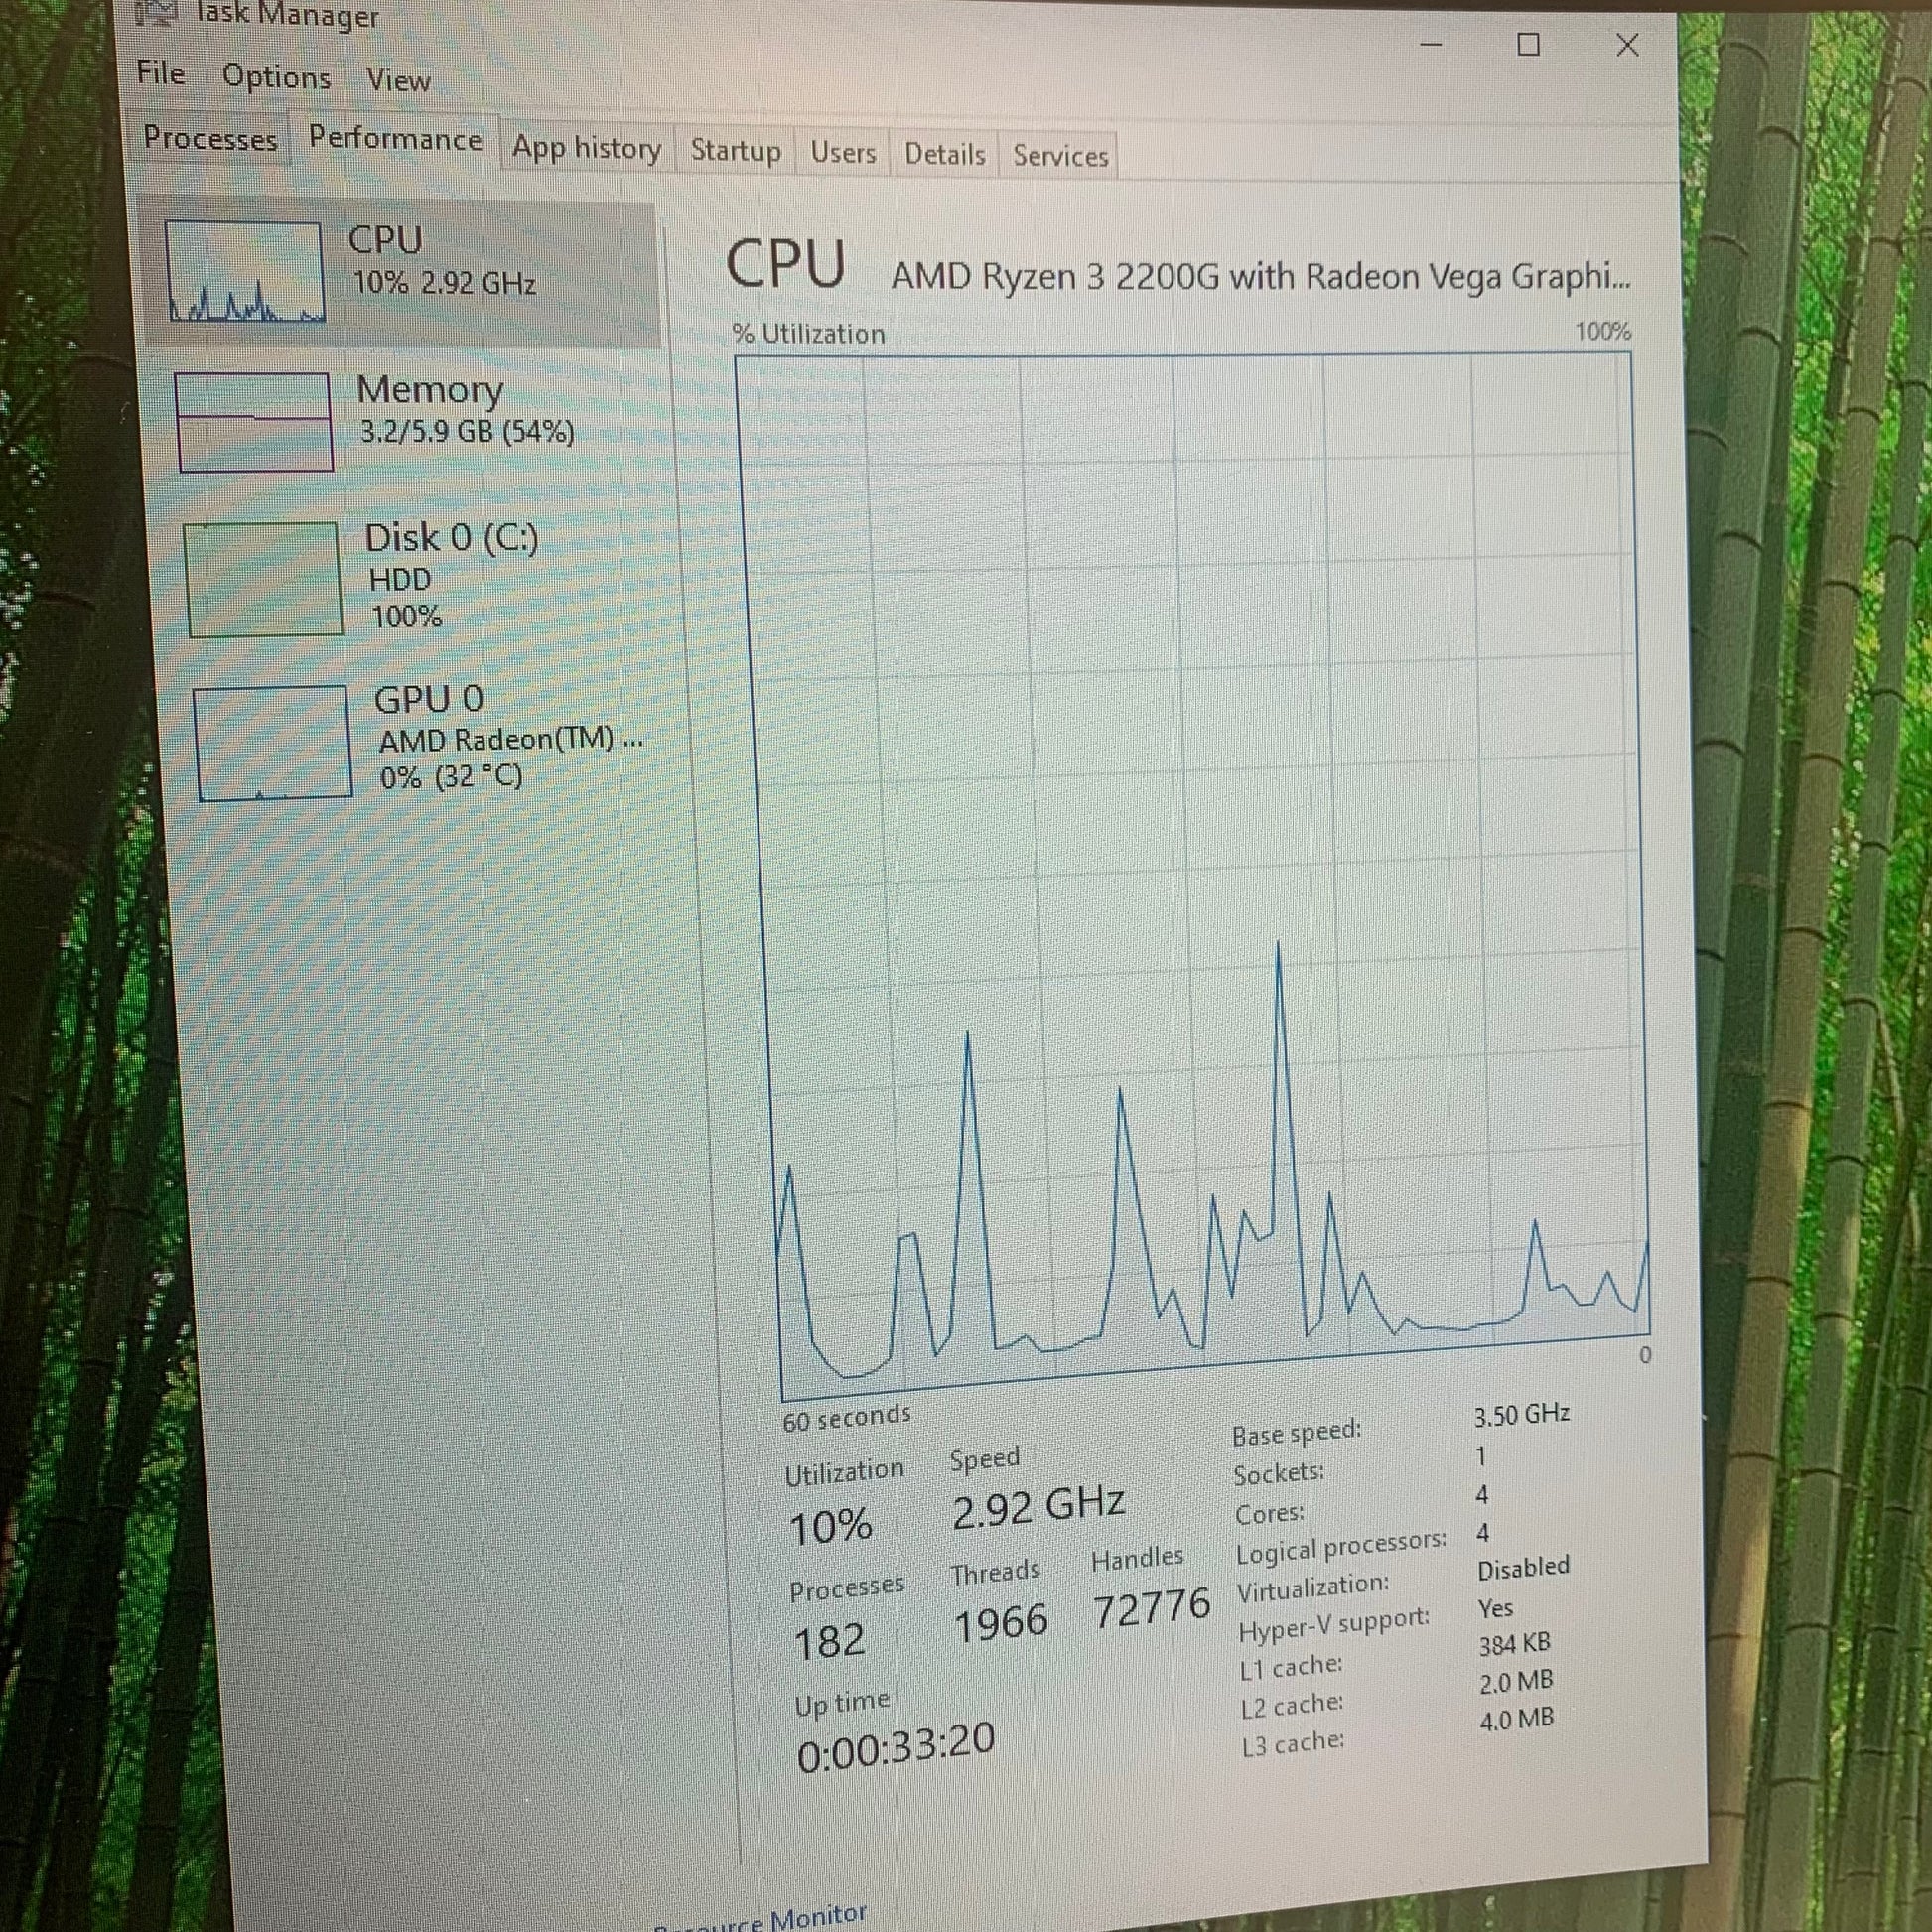Open the Options menu

(276, 77)
